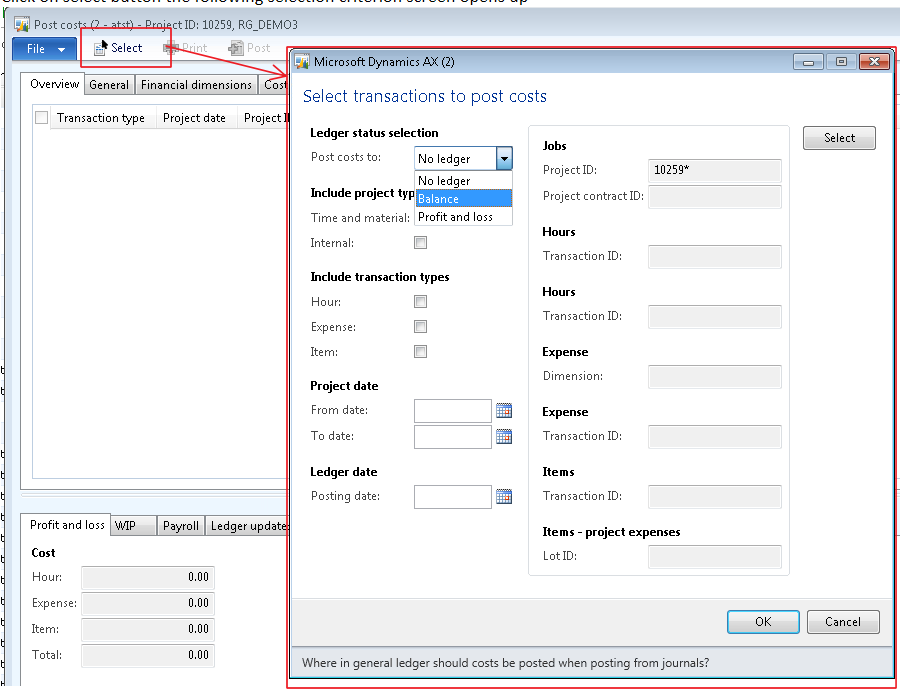Choose Balance from the ledger list
Viewport: 908px width, 696px height.
[463, 199]
